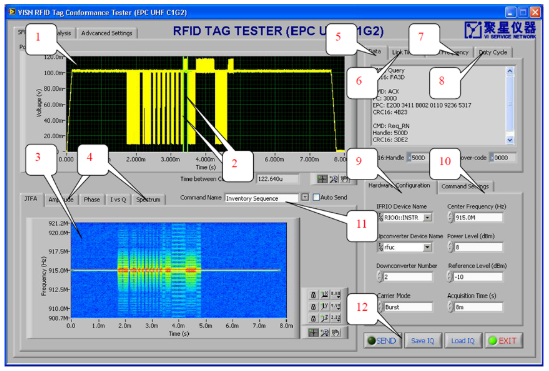The width and height of the screenshot is (549, 371).
Task: Select the pan hand tool below spectrogram
Action: [335, 332]
